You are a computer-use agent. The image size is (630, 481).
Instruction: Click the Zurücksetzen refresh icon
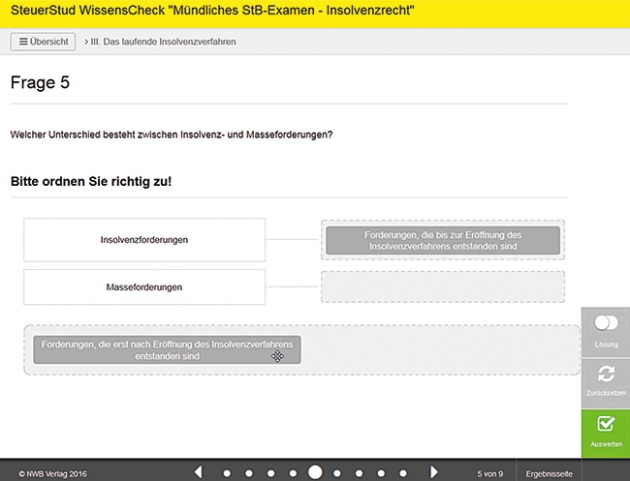pos(605,374)
